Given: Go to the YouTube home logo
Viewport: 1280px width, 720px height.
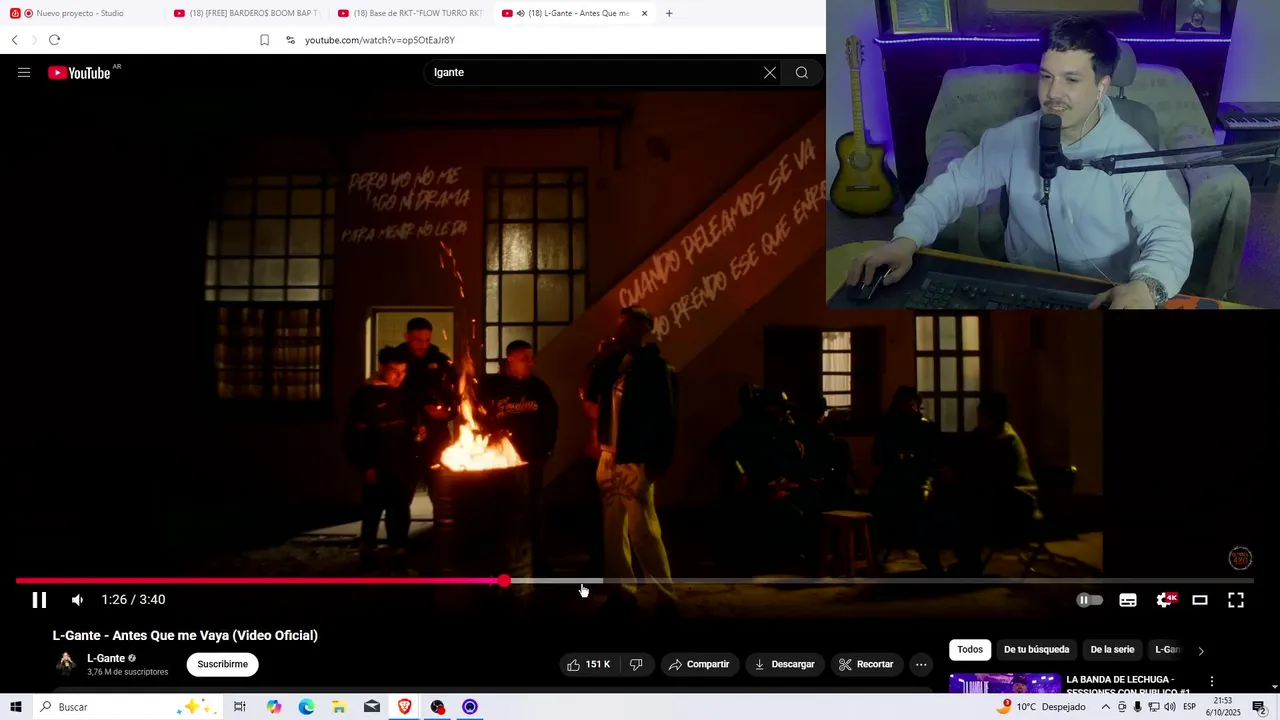Looking at the screenshot, I should (x=80, y=72).
